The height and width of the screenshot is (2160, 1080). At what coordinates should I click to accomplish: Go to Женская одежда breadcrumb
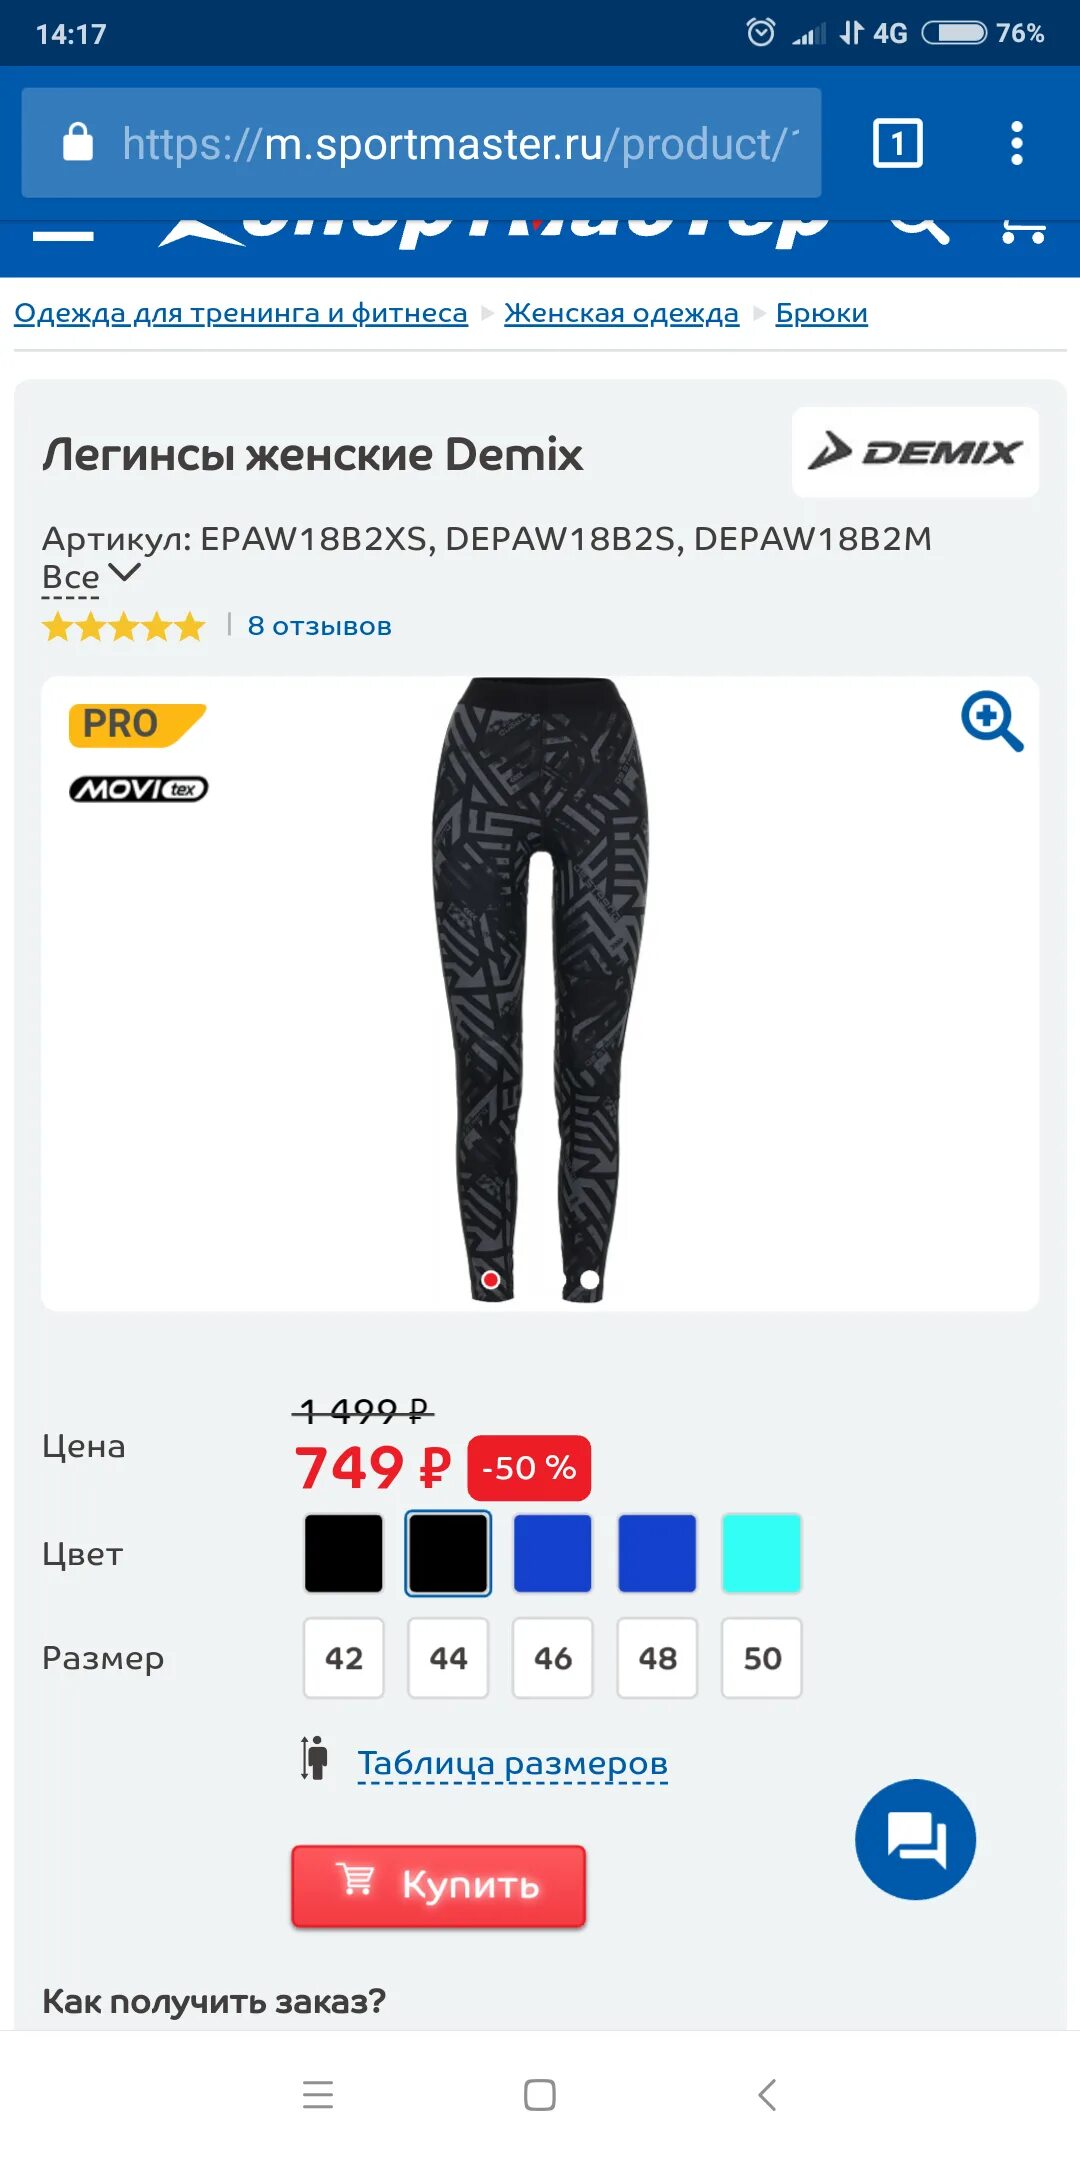tap(621, 313)
